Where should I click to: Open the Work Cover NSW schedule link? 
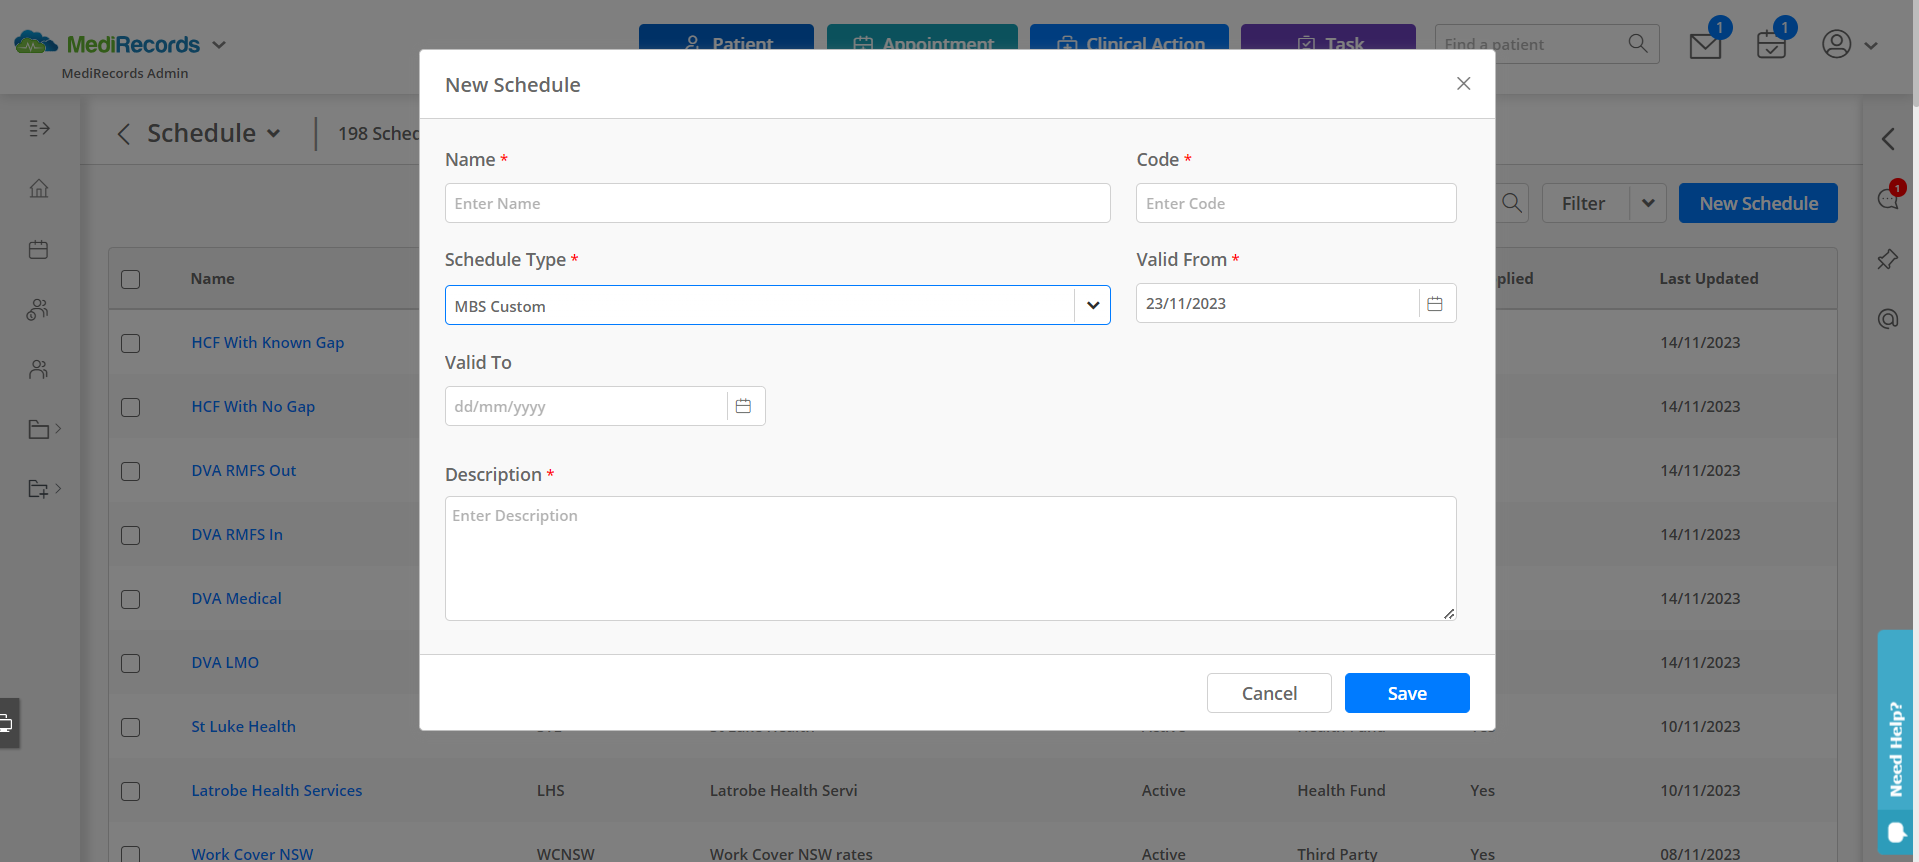[252, 853]
